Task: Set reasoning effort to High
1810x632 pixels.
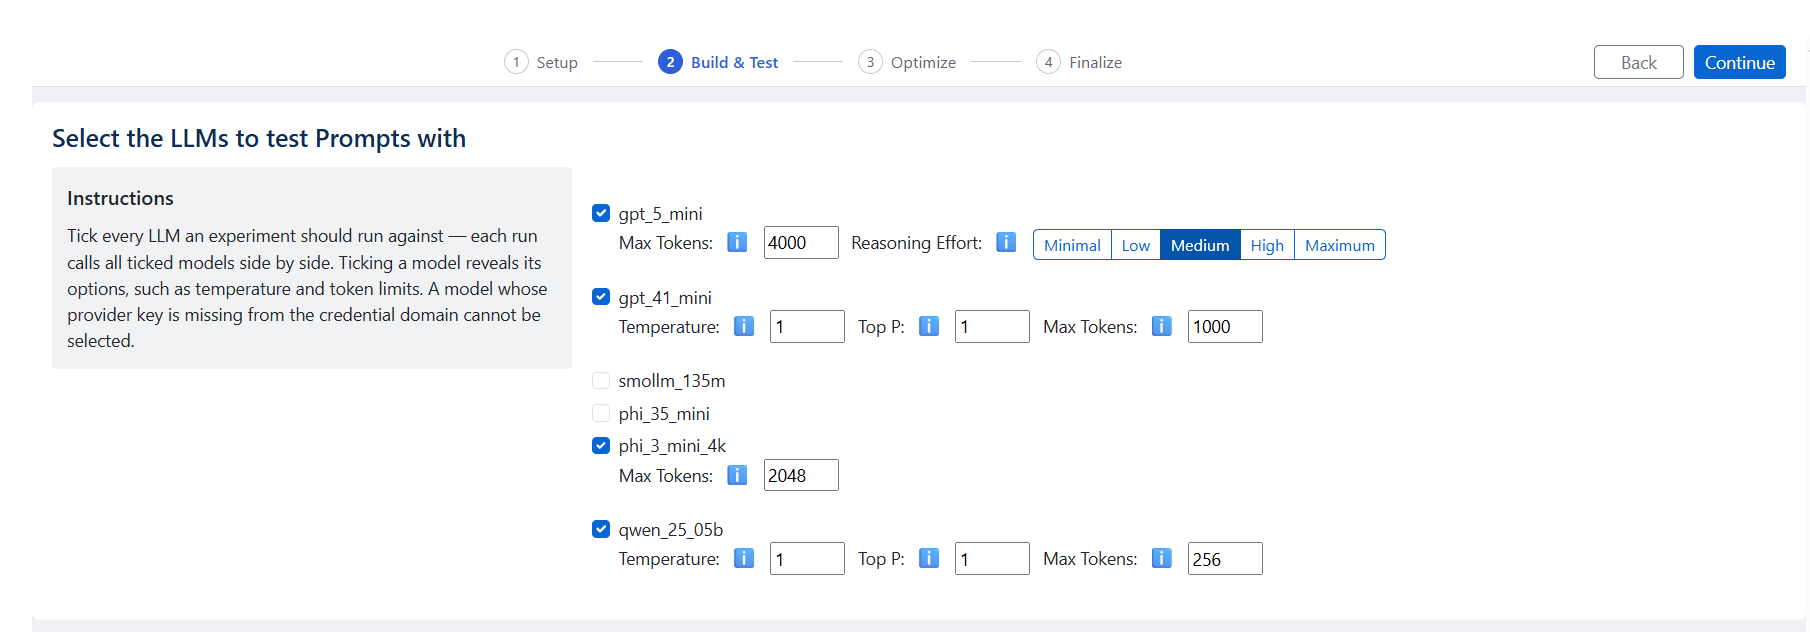Action: (1267, 245)
